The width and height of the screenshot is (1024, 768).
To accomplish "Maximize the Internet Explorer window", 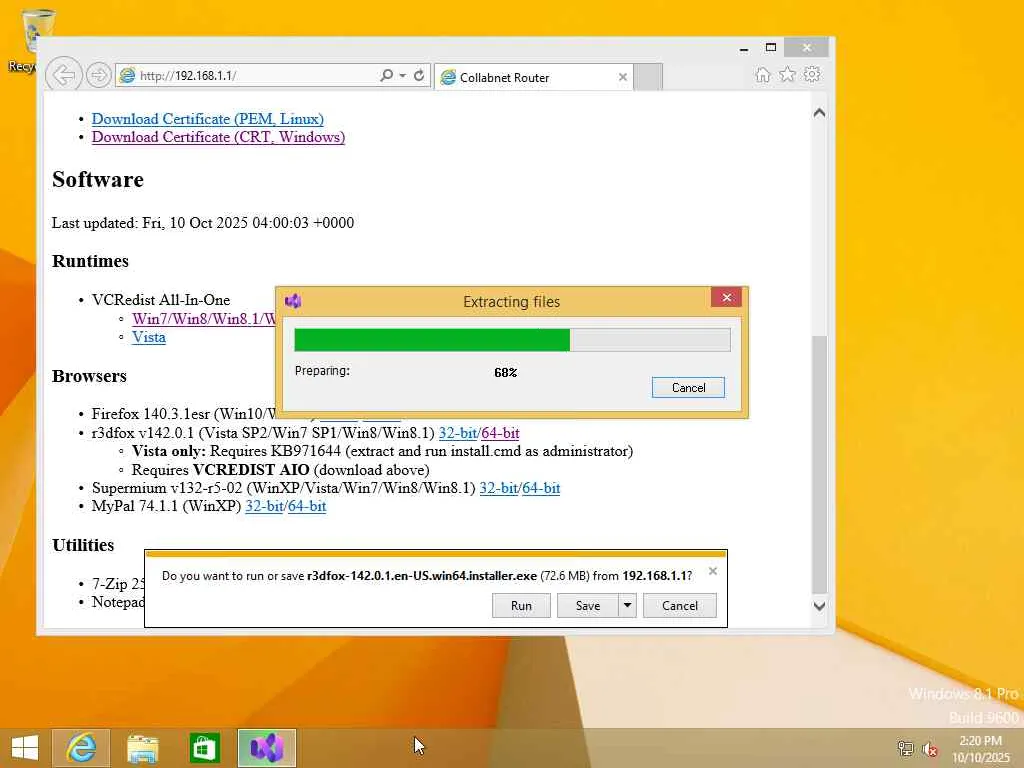I will click(x=771, y=48).
